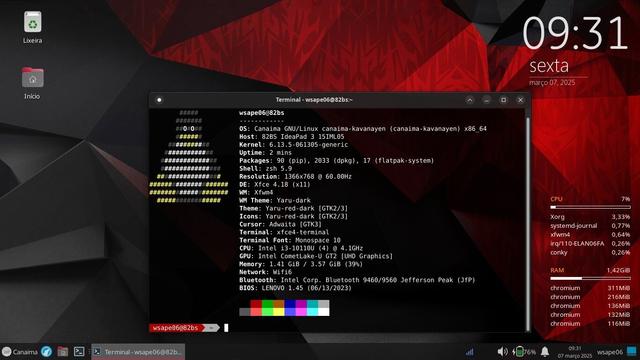
Task: Click the terminal window vertical scrollbar
Action: 528,224
